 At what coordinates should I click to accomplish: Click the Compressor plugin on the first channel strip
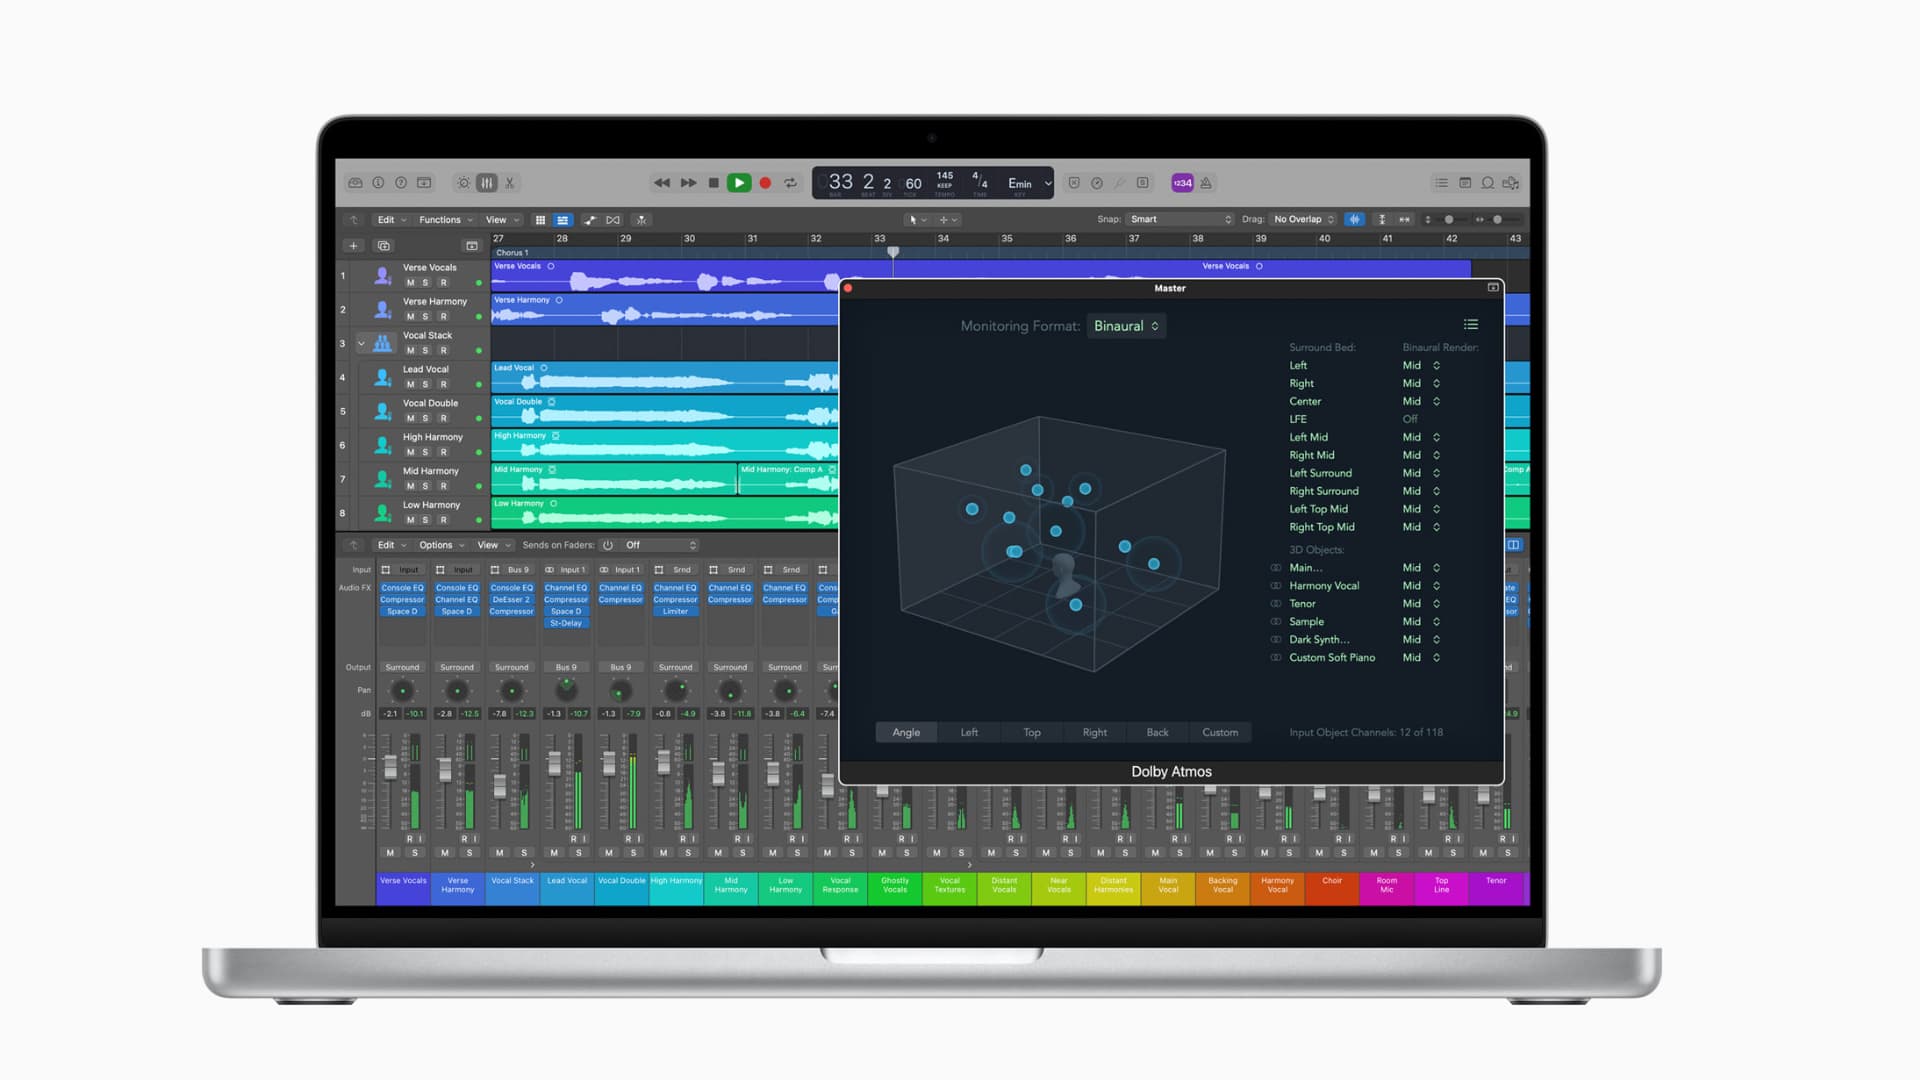point(402,600)
